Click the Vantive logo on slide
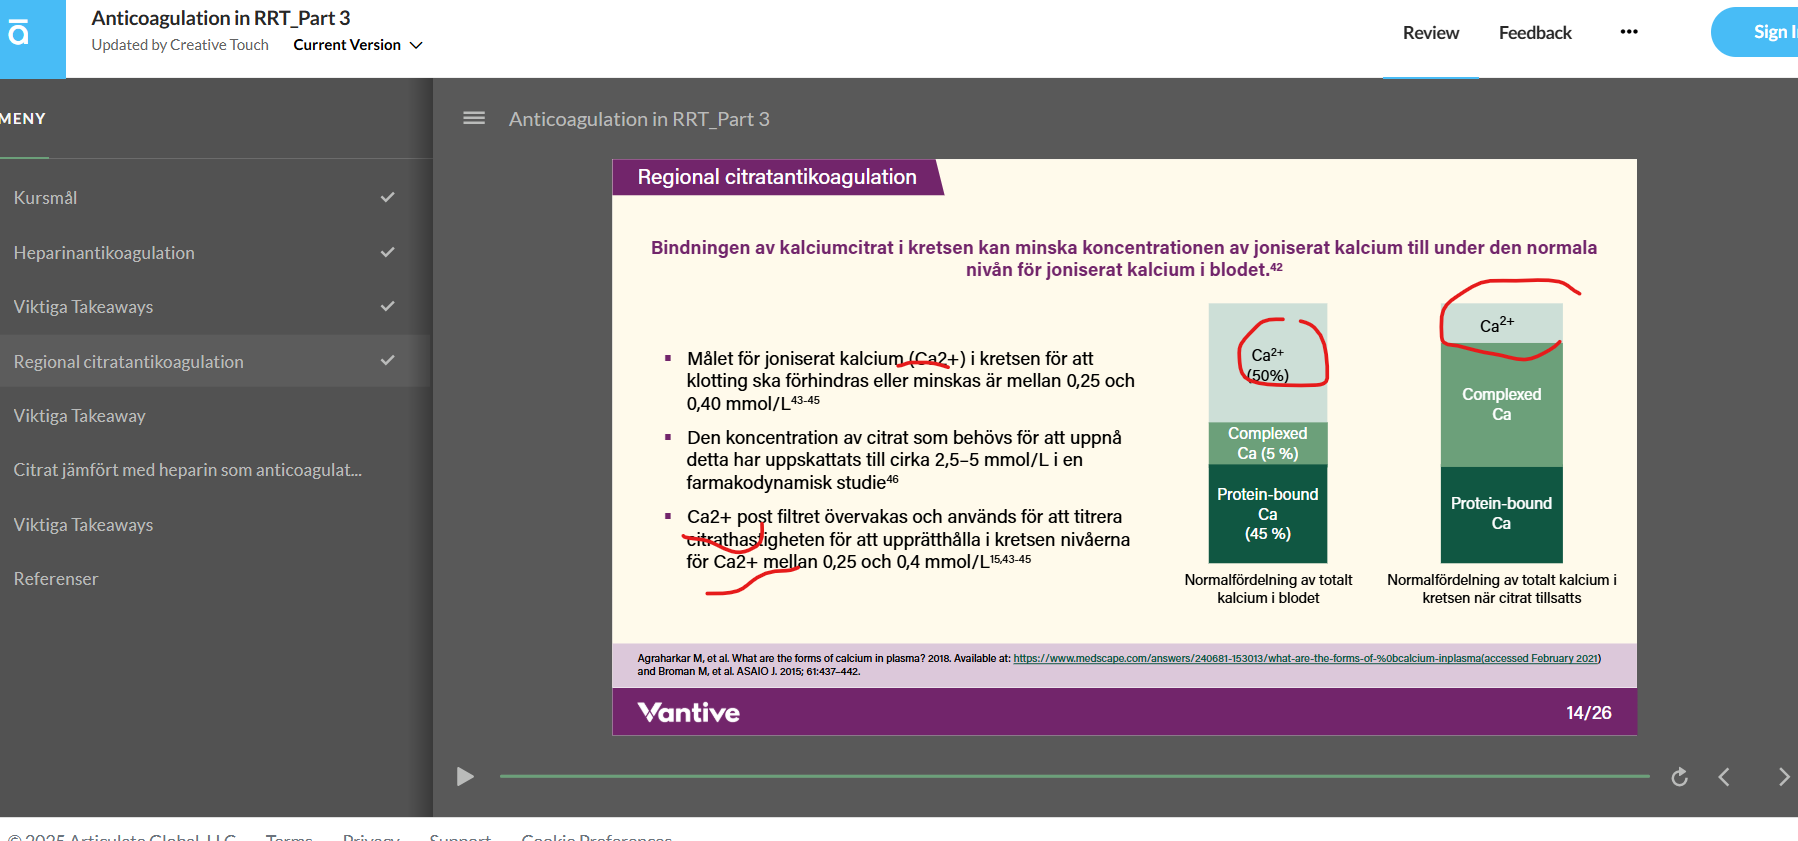1798x841 pixels. 689,712
